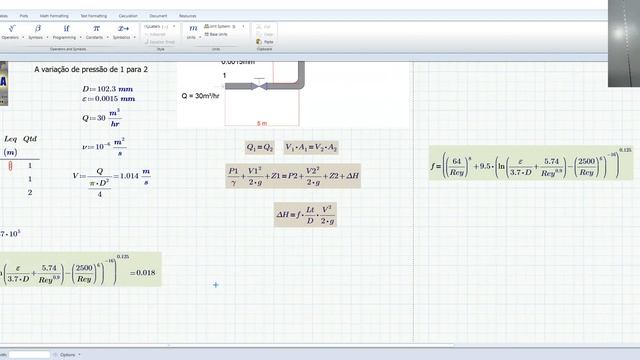
Task: Click the Qtd value '2' in table
Action: point(30,192)
